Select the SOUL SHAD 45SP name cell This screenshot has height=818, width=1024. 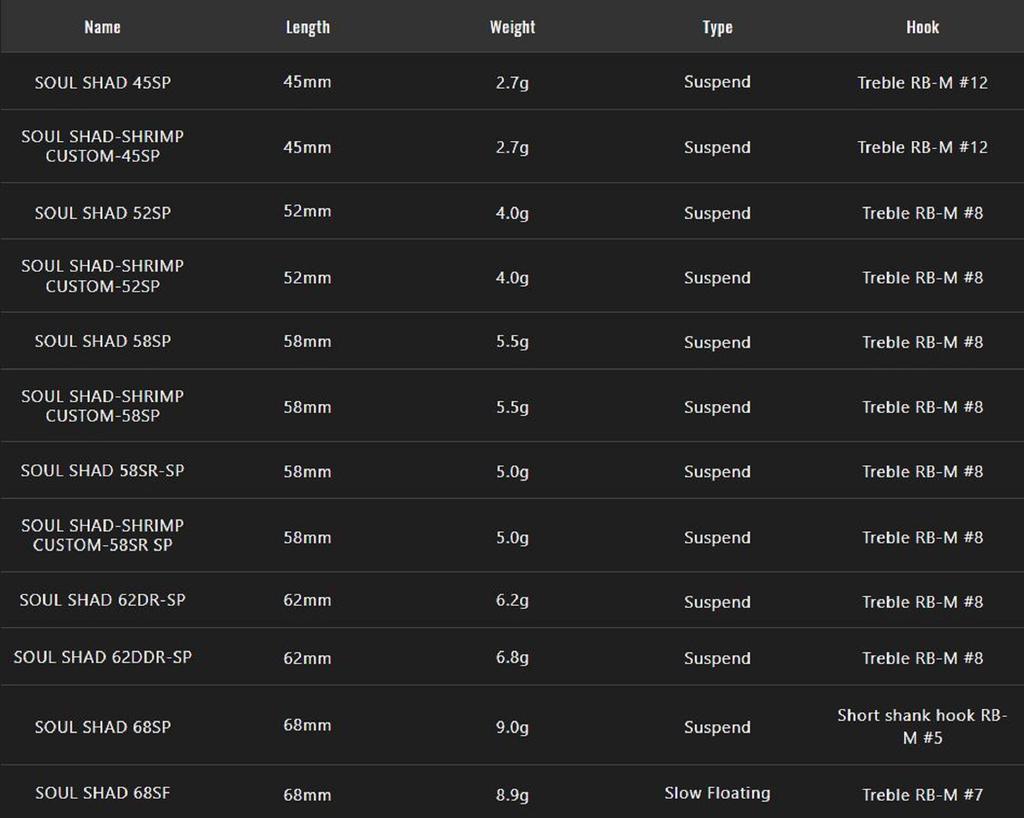pyautogui.click(x=102, y=83)
